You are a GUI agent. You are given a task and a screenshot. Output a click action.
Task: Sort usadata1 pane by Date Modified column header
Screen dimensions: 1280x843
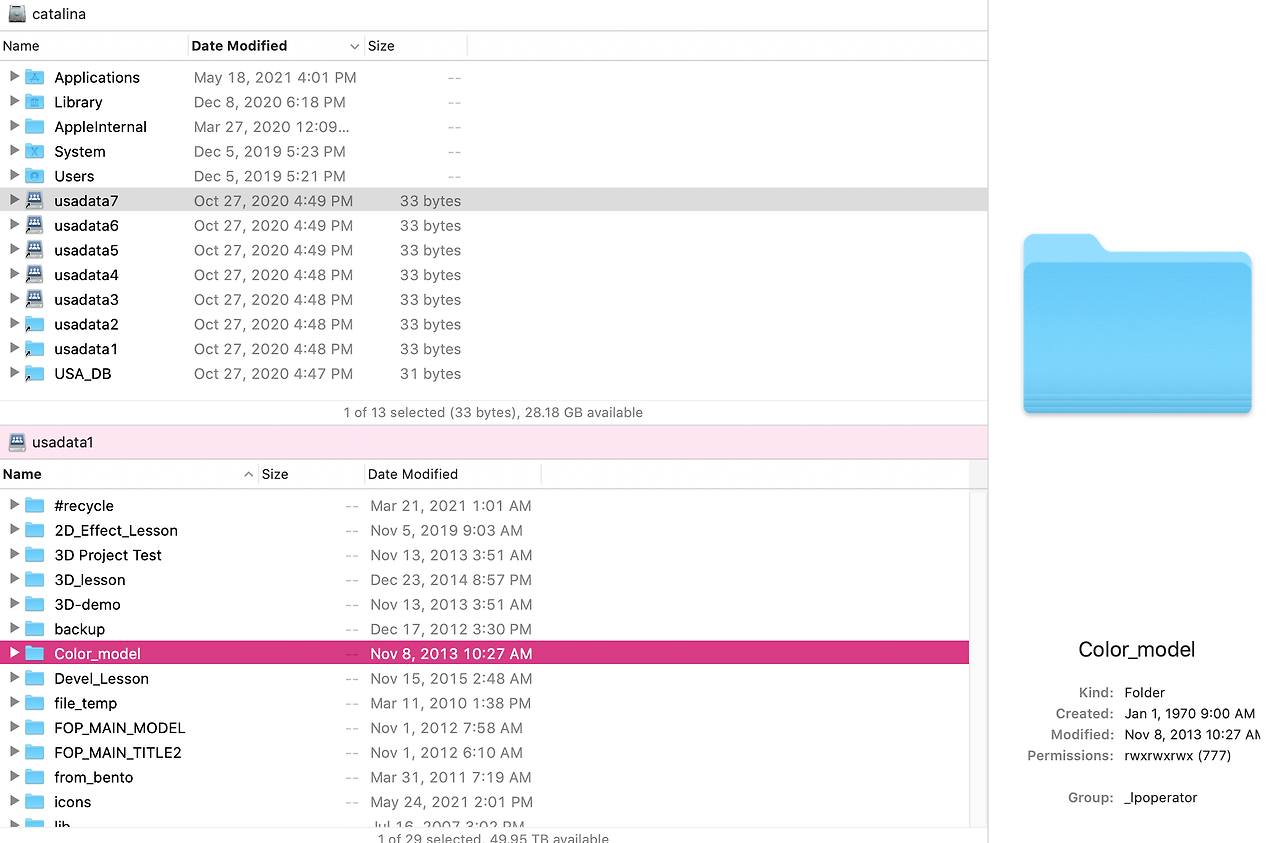pyautogui.click(x=453, y=474)
